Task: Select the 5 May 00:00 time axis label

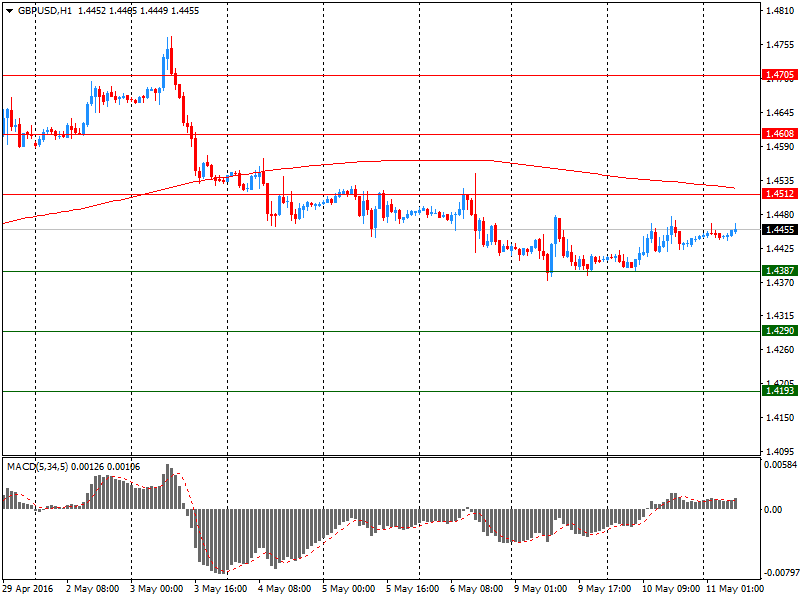Action: click(349, 589)
